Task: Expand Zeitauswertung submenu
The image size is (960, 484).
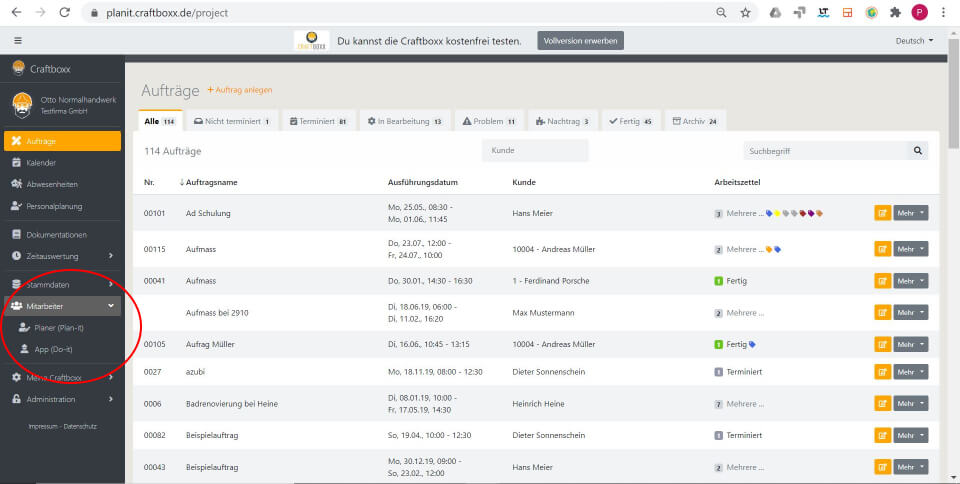Action: (62, 256)
